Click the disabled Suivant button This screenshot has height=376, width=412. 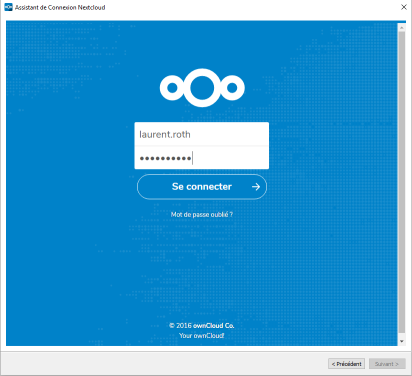387,364
